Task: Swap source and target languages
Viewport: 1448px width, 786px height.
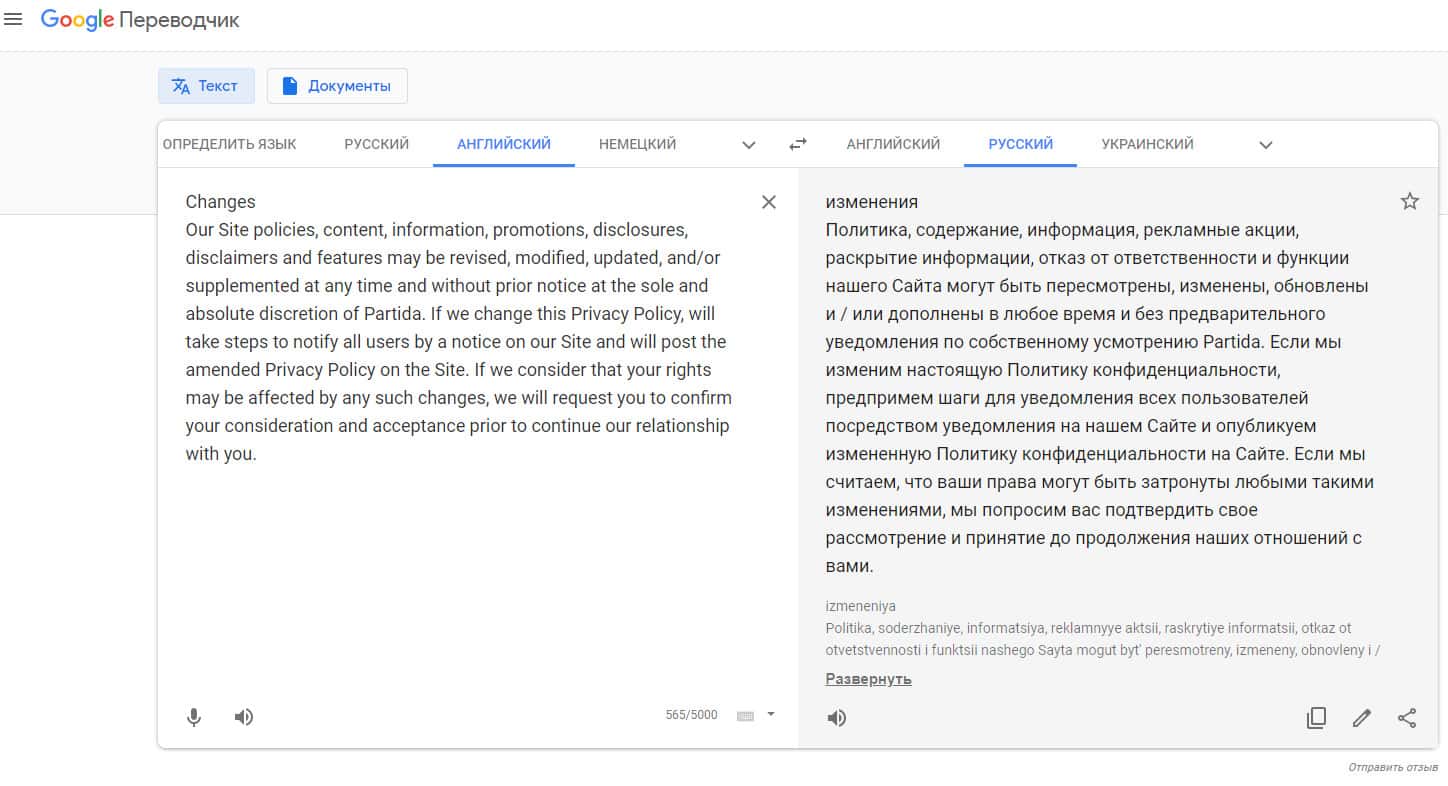Action: pyautogui.click(x=797, y=144)
